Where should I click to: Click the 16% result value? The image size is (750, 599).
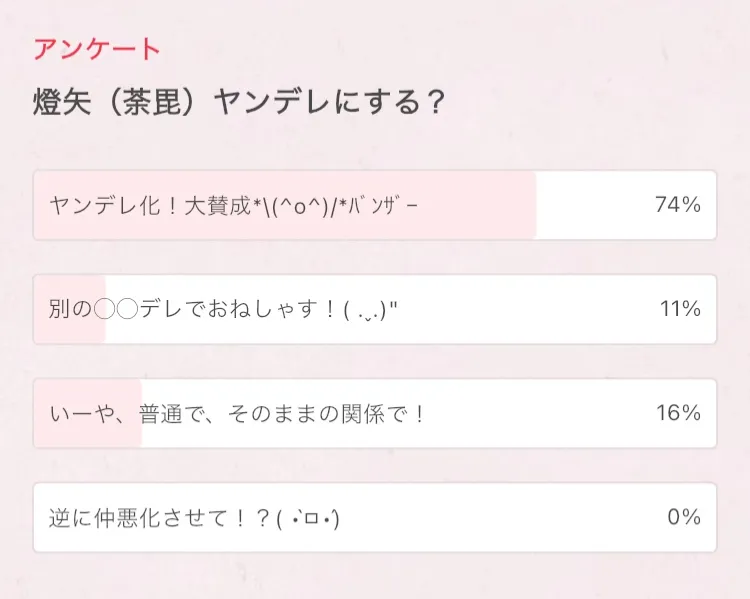pyautogui.click(x=679, y=413)
